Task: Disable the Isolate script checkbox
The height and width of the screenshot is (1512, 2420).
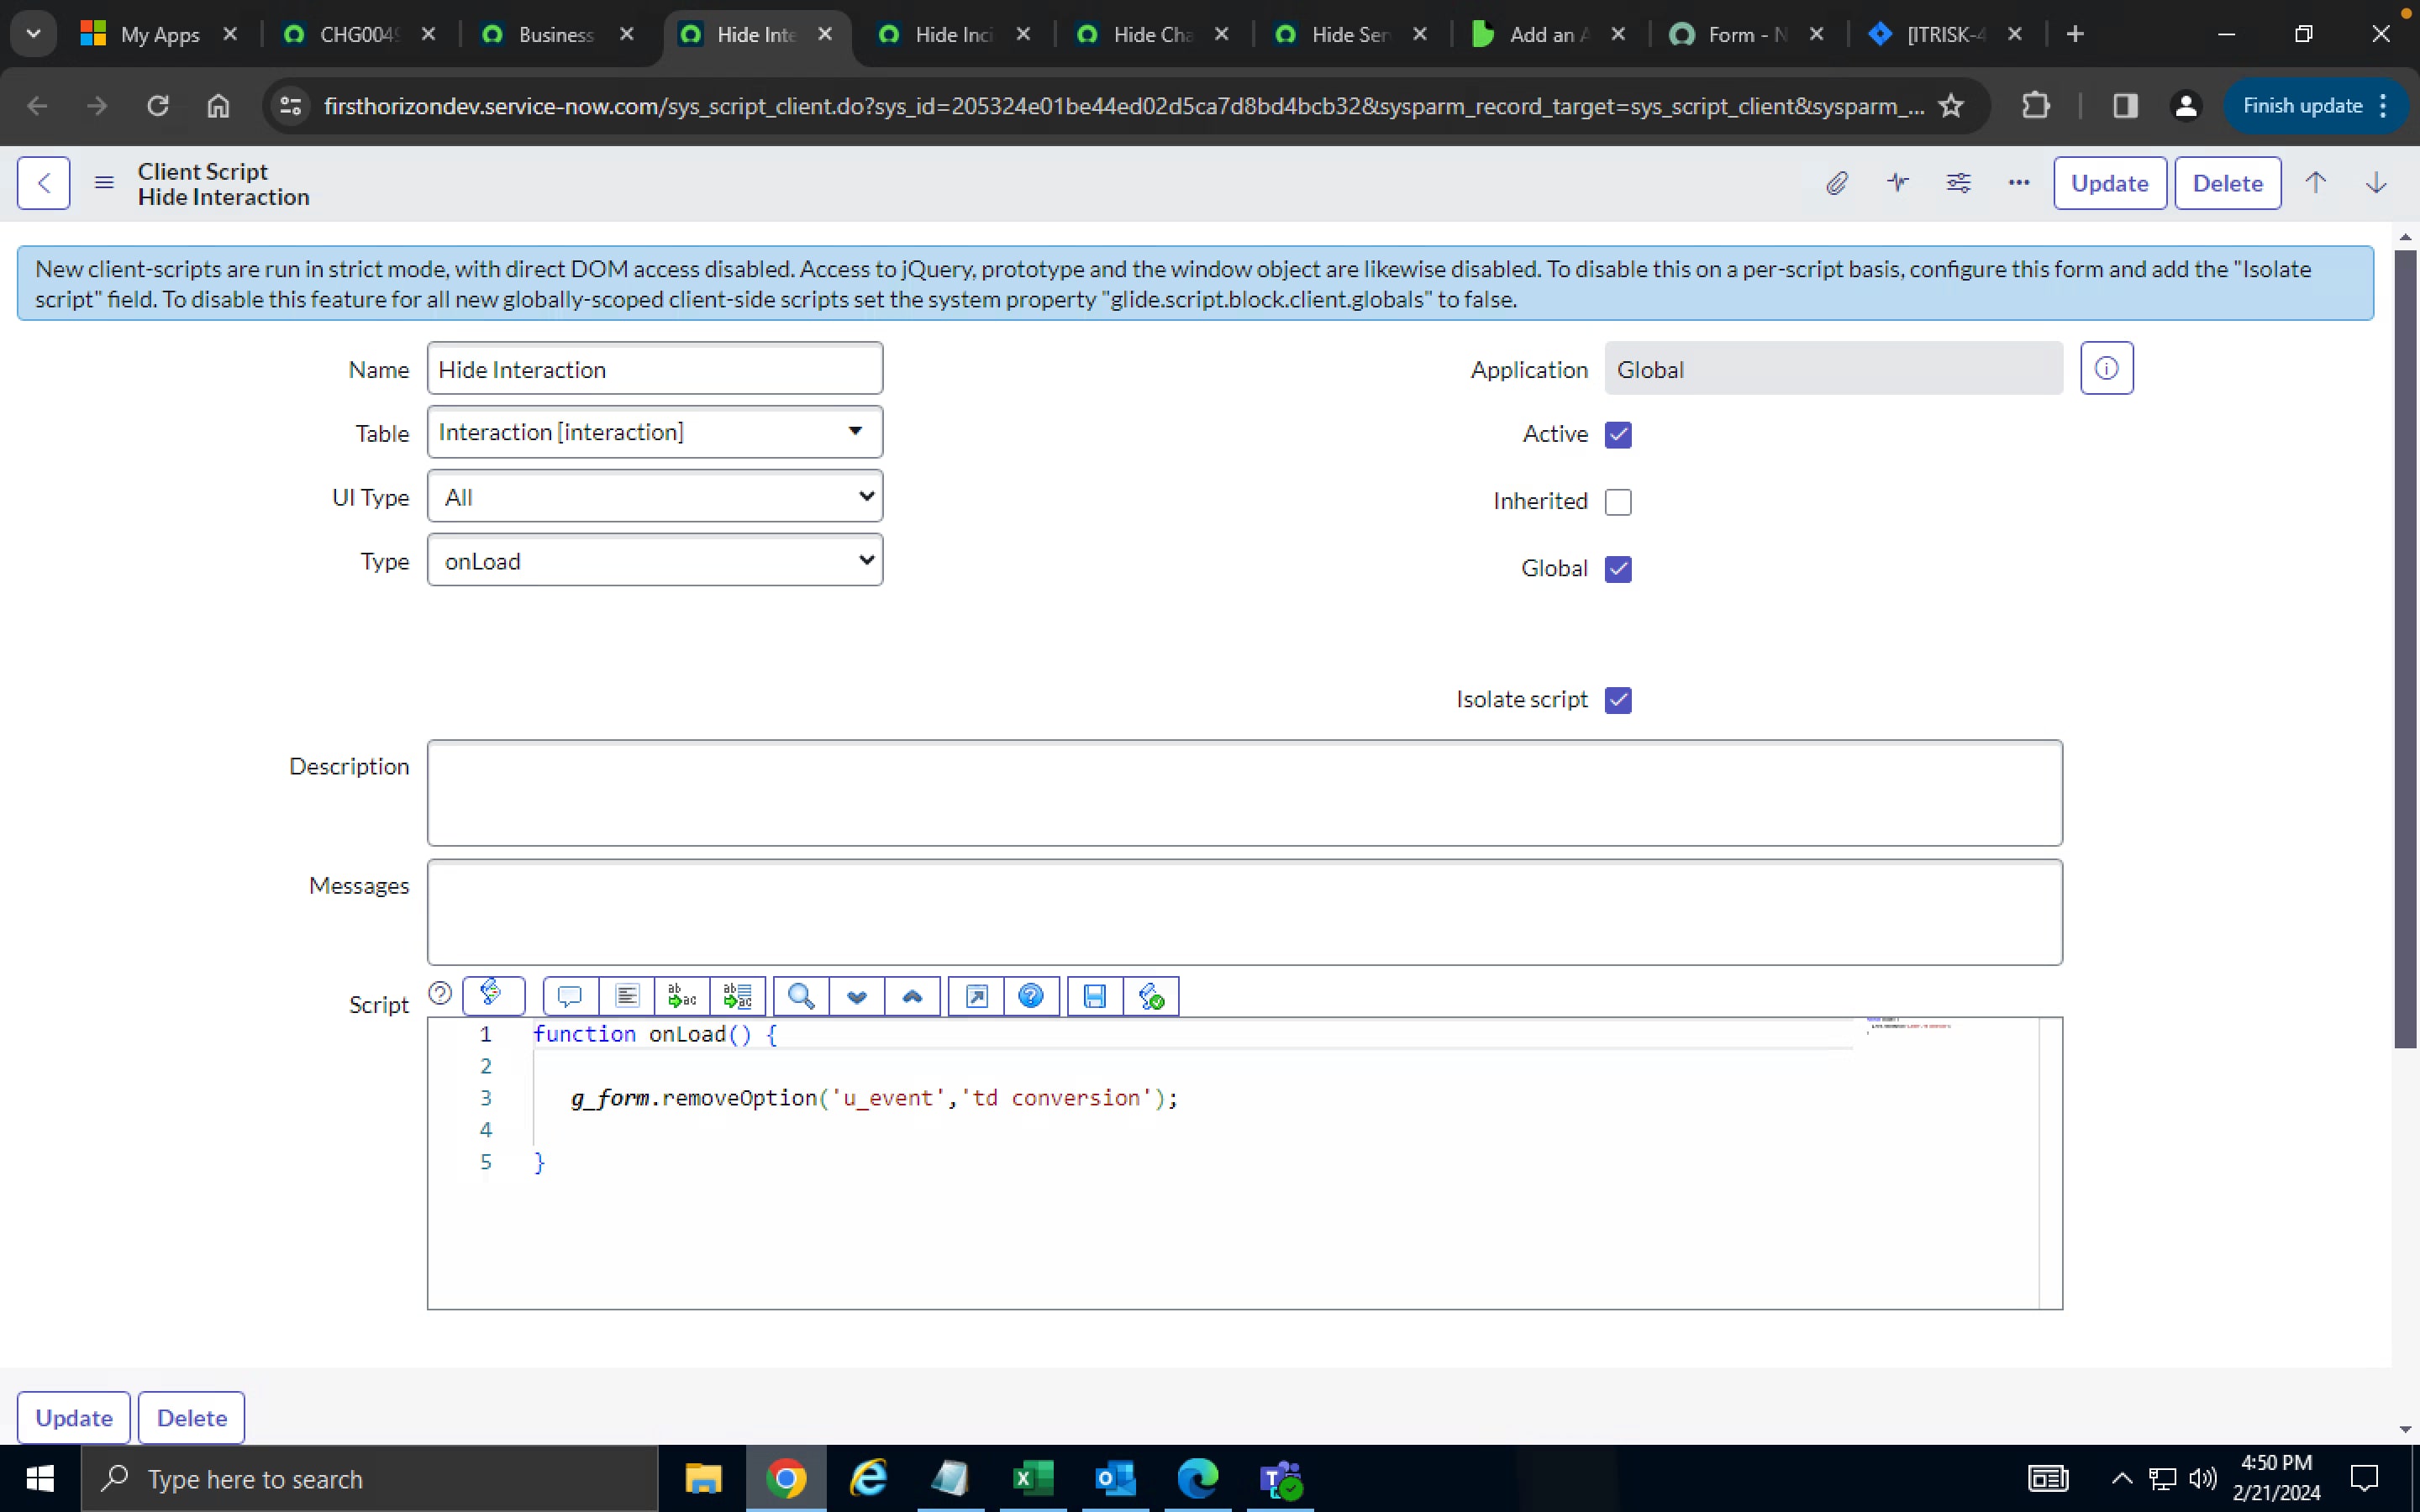Action: [x=1618, y=699]
